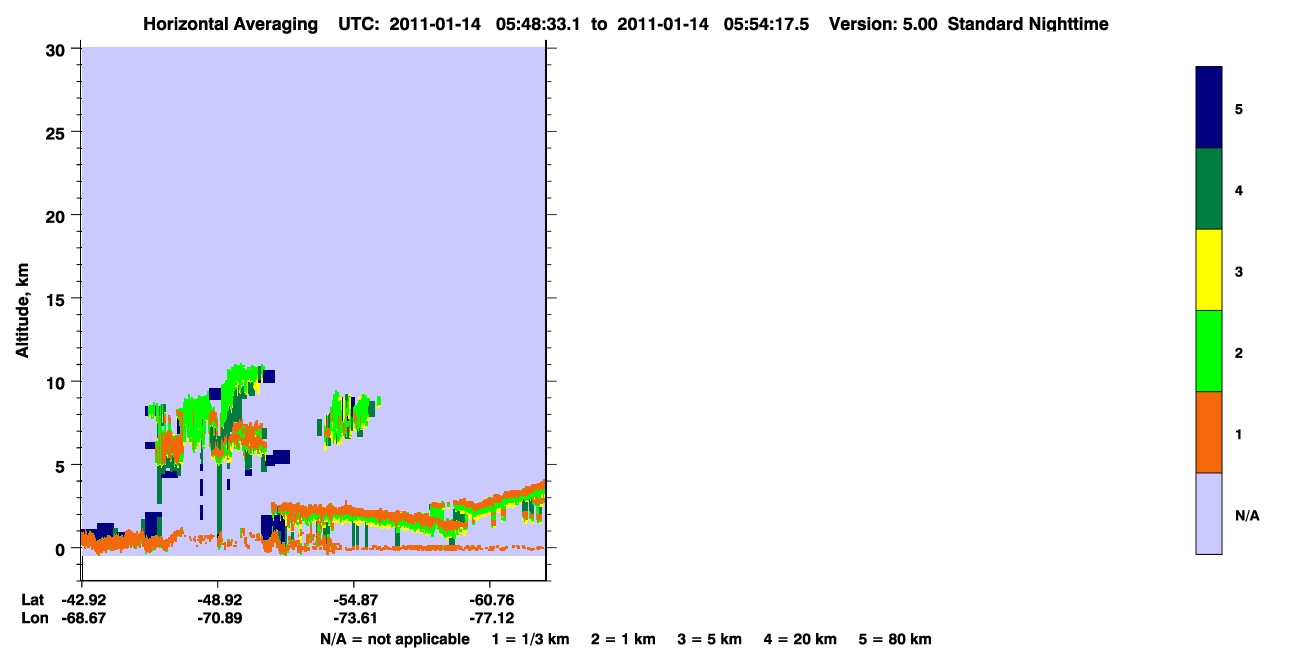The width and height of the screenshot is (1300, 667).
Task: Click the 'N/A = not applicable' legend text
Action: [x=394, y=639]
